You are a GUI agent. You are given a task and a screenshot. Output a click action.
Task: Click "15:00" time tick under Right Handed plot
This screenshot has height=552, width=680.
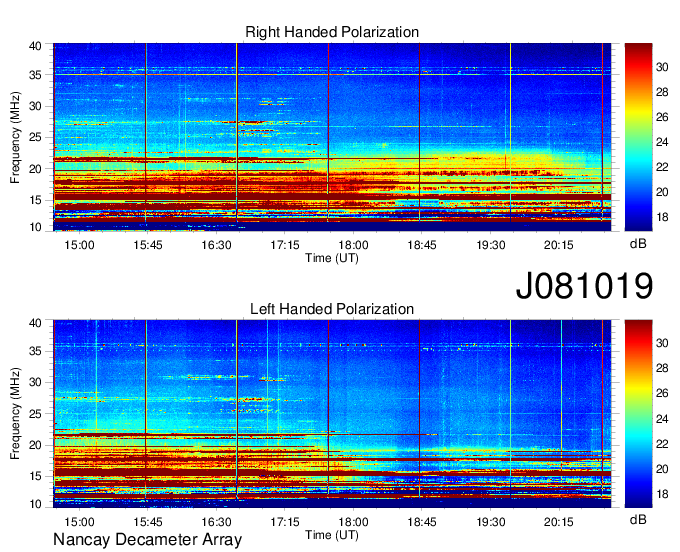pyautogui.click(x=79, y=245)
